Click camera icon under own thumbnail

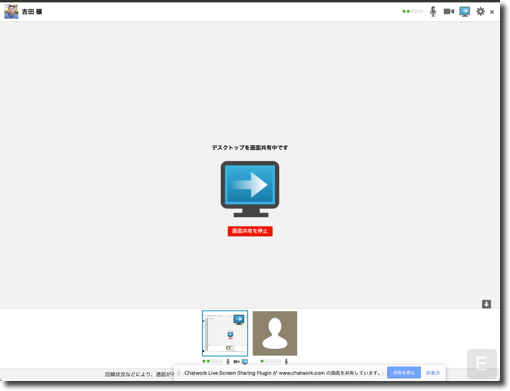tap(236, 362)
